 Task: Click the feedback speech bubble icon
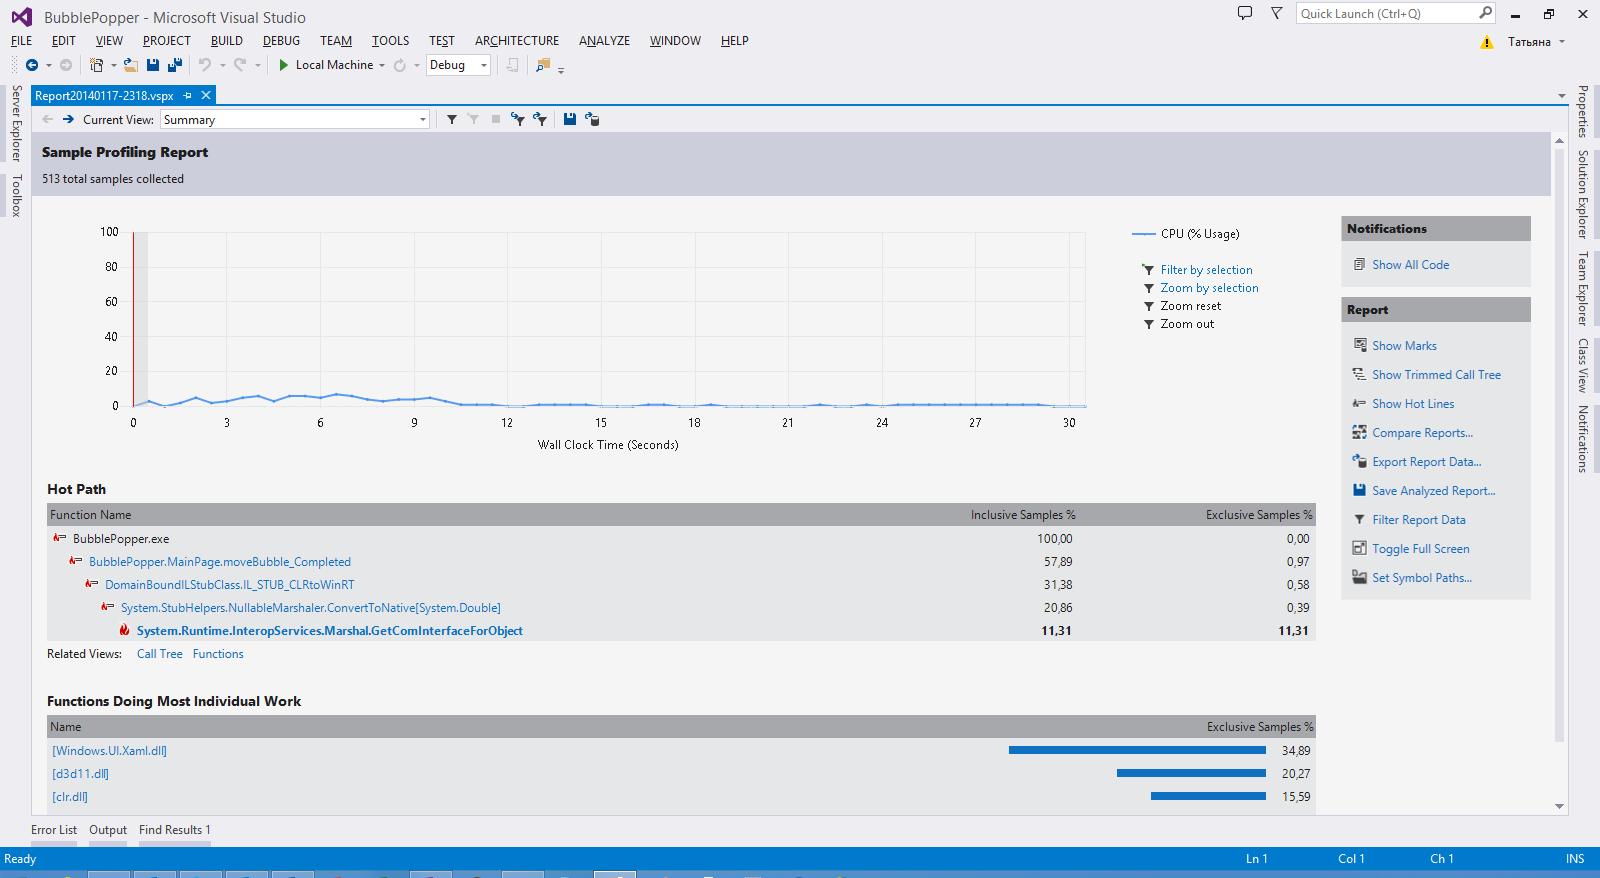click(x=1245, y=13)
